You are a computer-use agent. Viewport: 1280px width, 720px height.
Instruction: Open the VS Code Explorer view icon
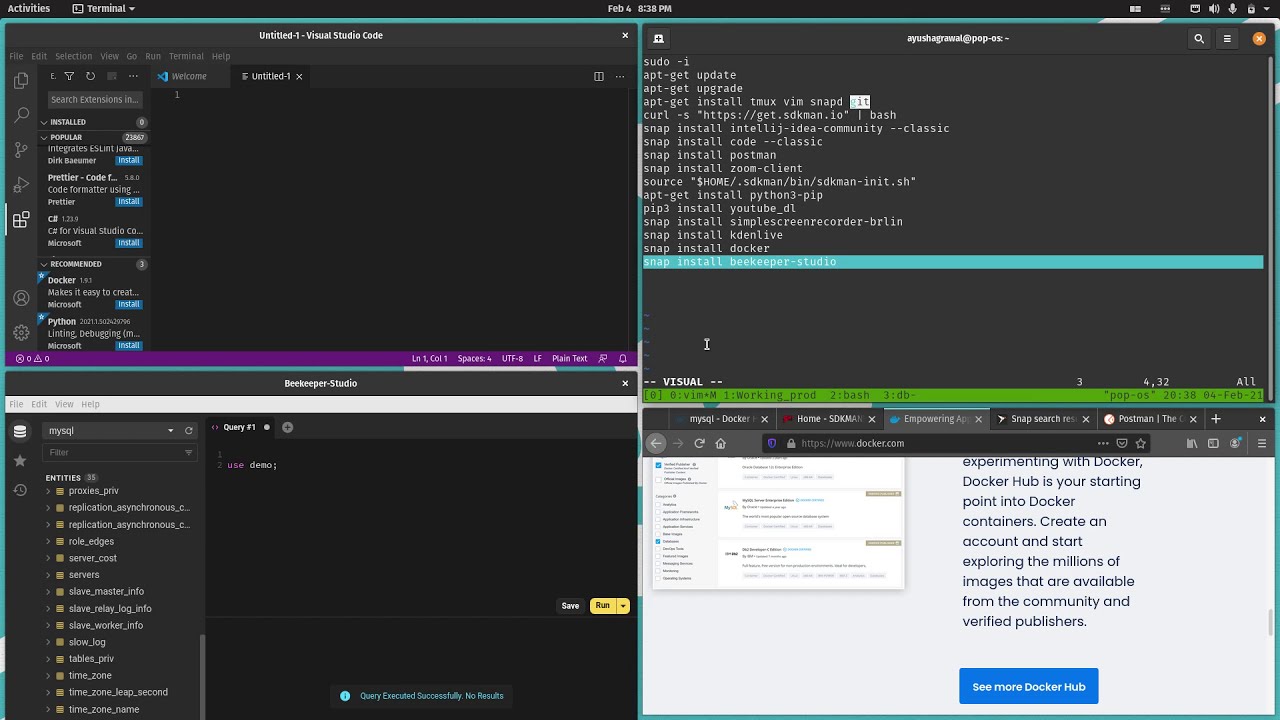pos(21,82)
